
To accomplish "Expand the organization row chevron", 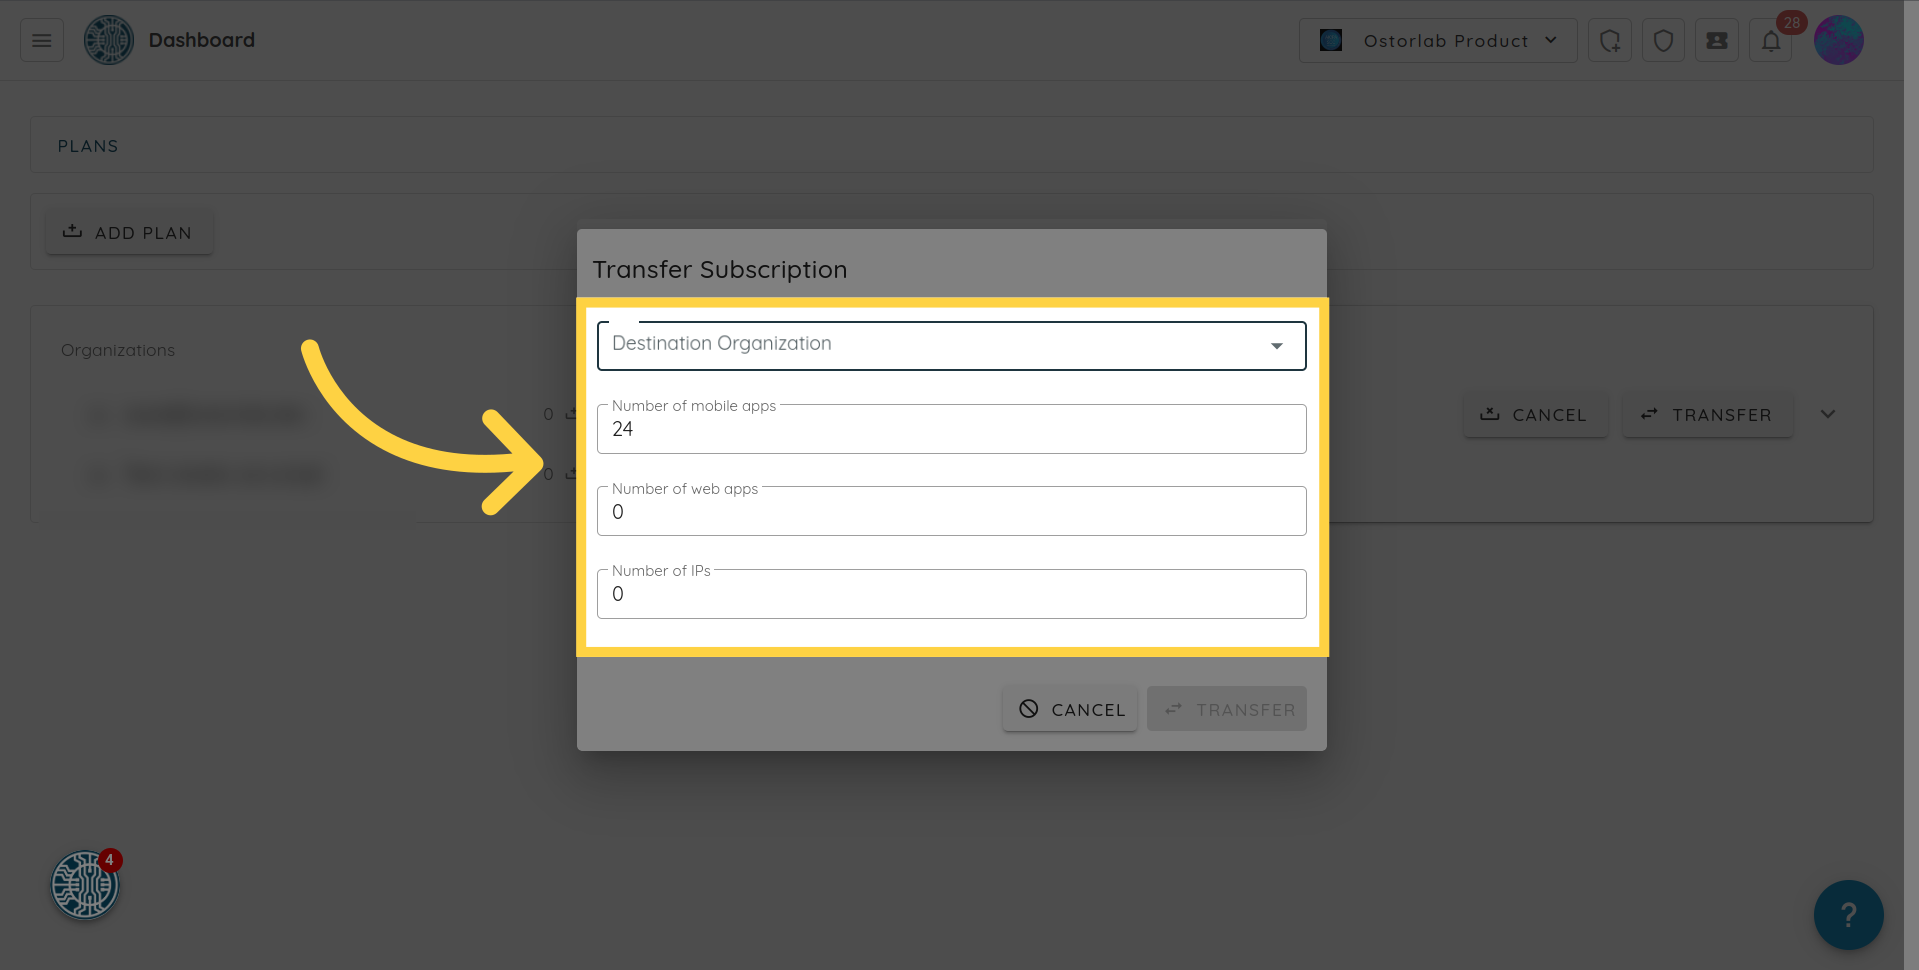I will click(x=1827, y=414).
